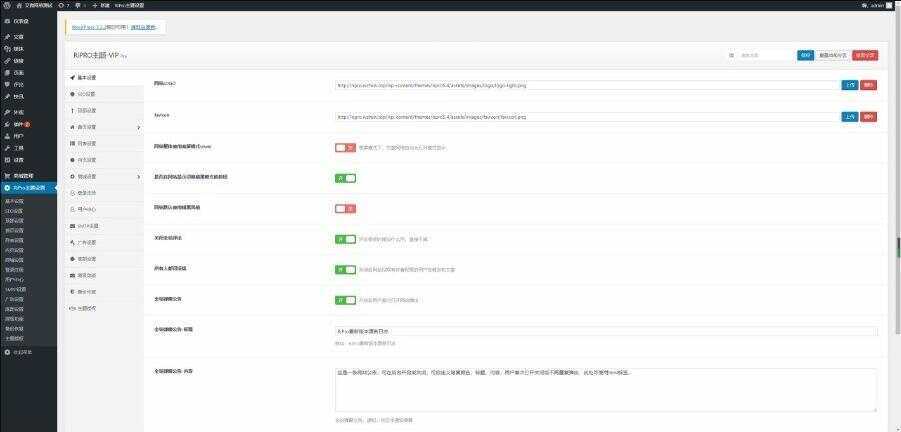Toggle the first red off switch below favicon
Image resolution: width=901 pixels, height=432 pixels.
click(x=345, y=147)
